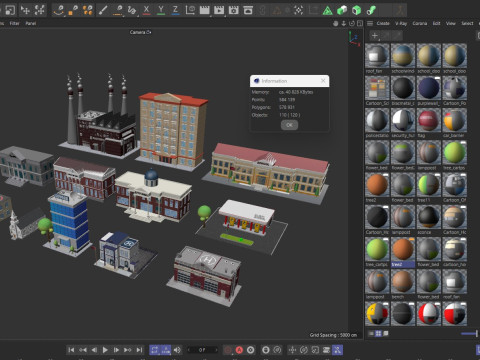Select the purplewall material thumbnail
480x360 pixels.
click(429, 88)
